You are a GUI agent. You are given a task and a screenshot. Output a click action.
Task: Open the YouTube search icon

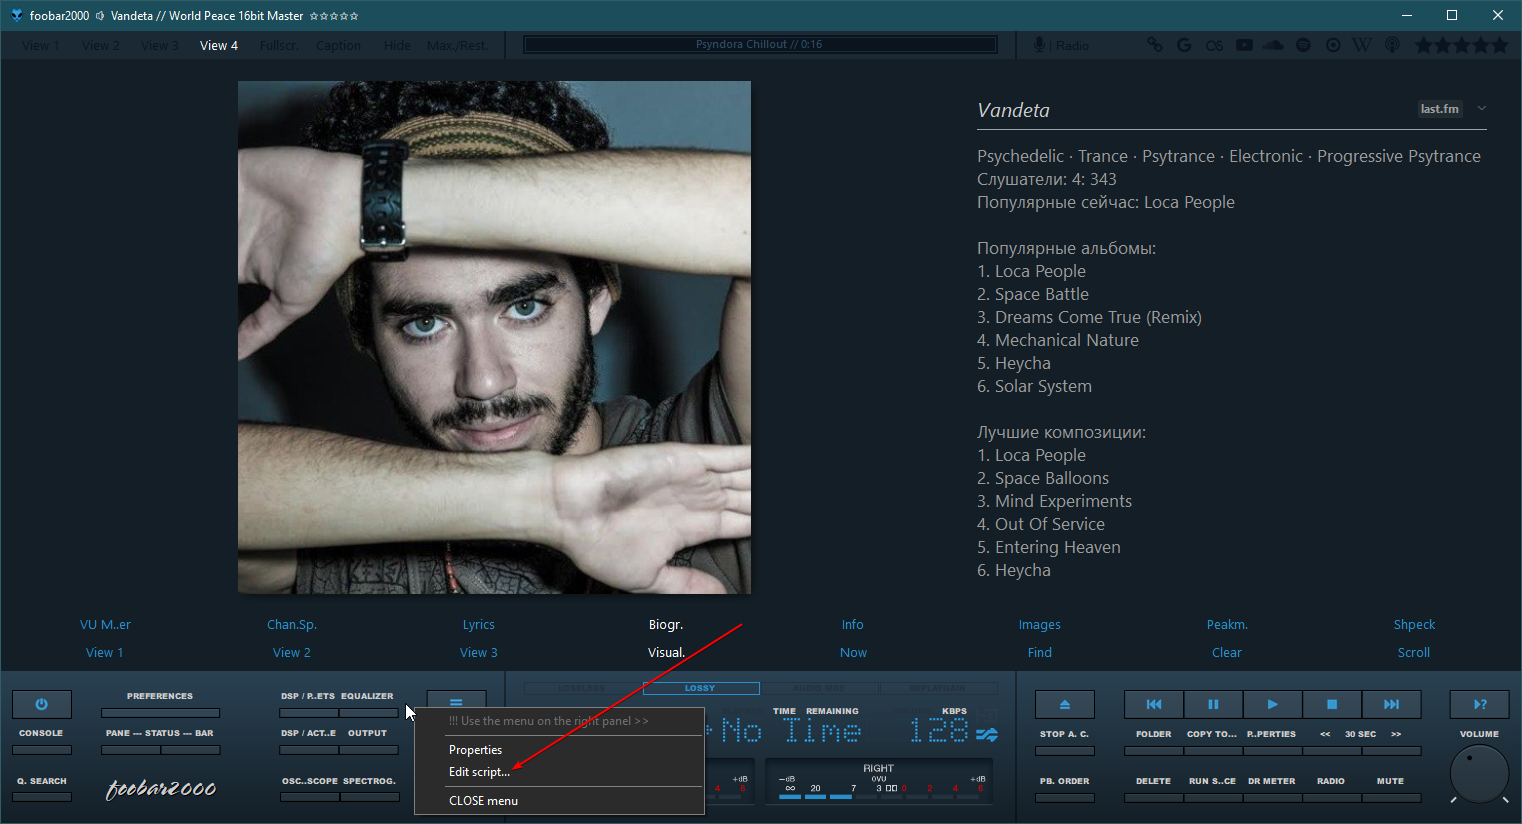tap(1244, 45)
